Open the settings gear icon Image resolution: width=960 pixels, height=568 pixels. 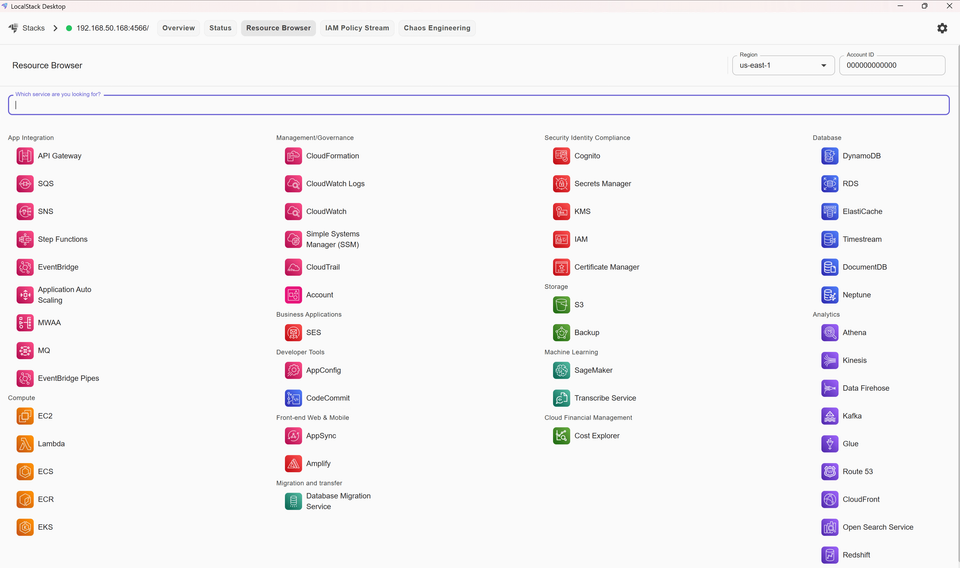click(x=942, y=28)
